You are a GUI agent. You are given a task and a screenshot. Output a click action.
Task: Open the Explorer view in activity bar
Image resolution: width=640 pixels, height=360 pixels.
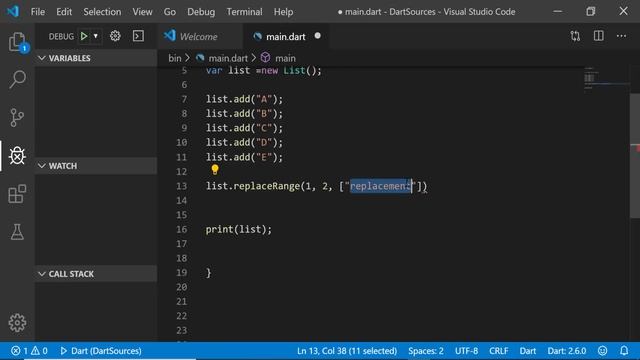17,41
